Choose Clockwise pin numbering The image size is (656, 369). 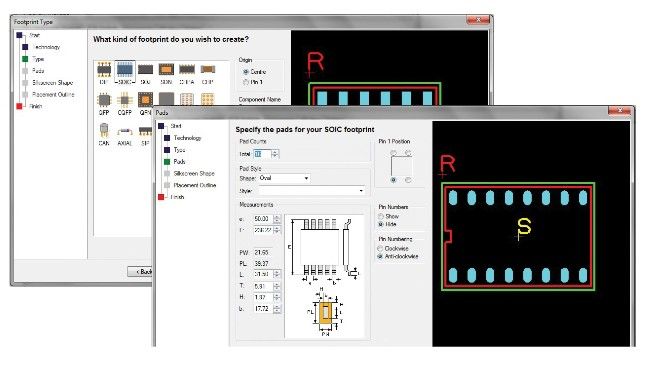(x=380, y=249)
